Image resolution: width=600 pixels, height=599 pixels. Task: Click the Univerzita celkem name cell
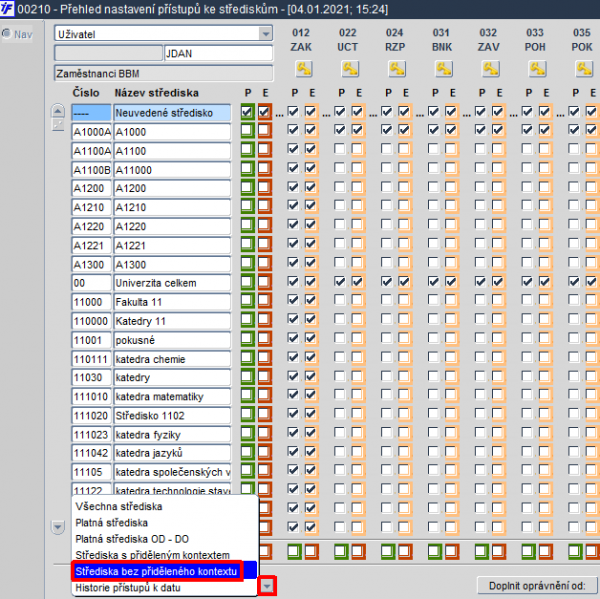tap(172, 283)
